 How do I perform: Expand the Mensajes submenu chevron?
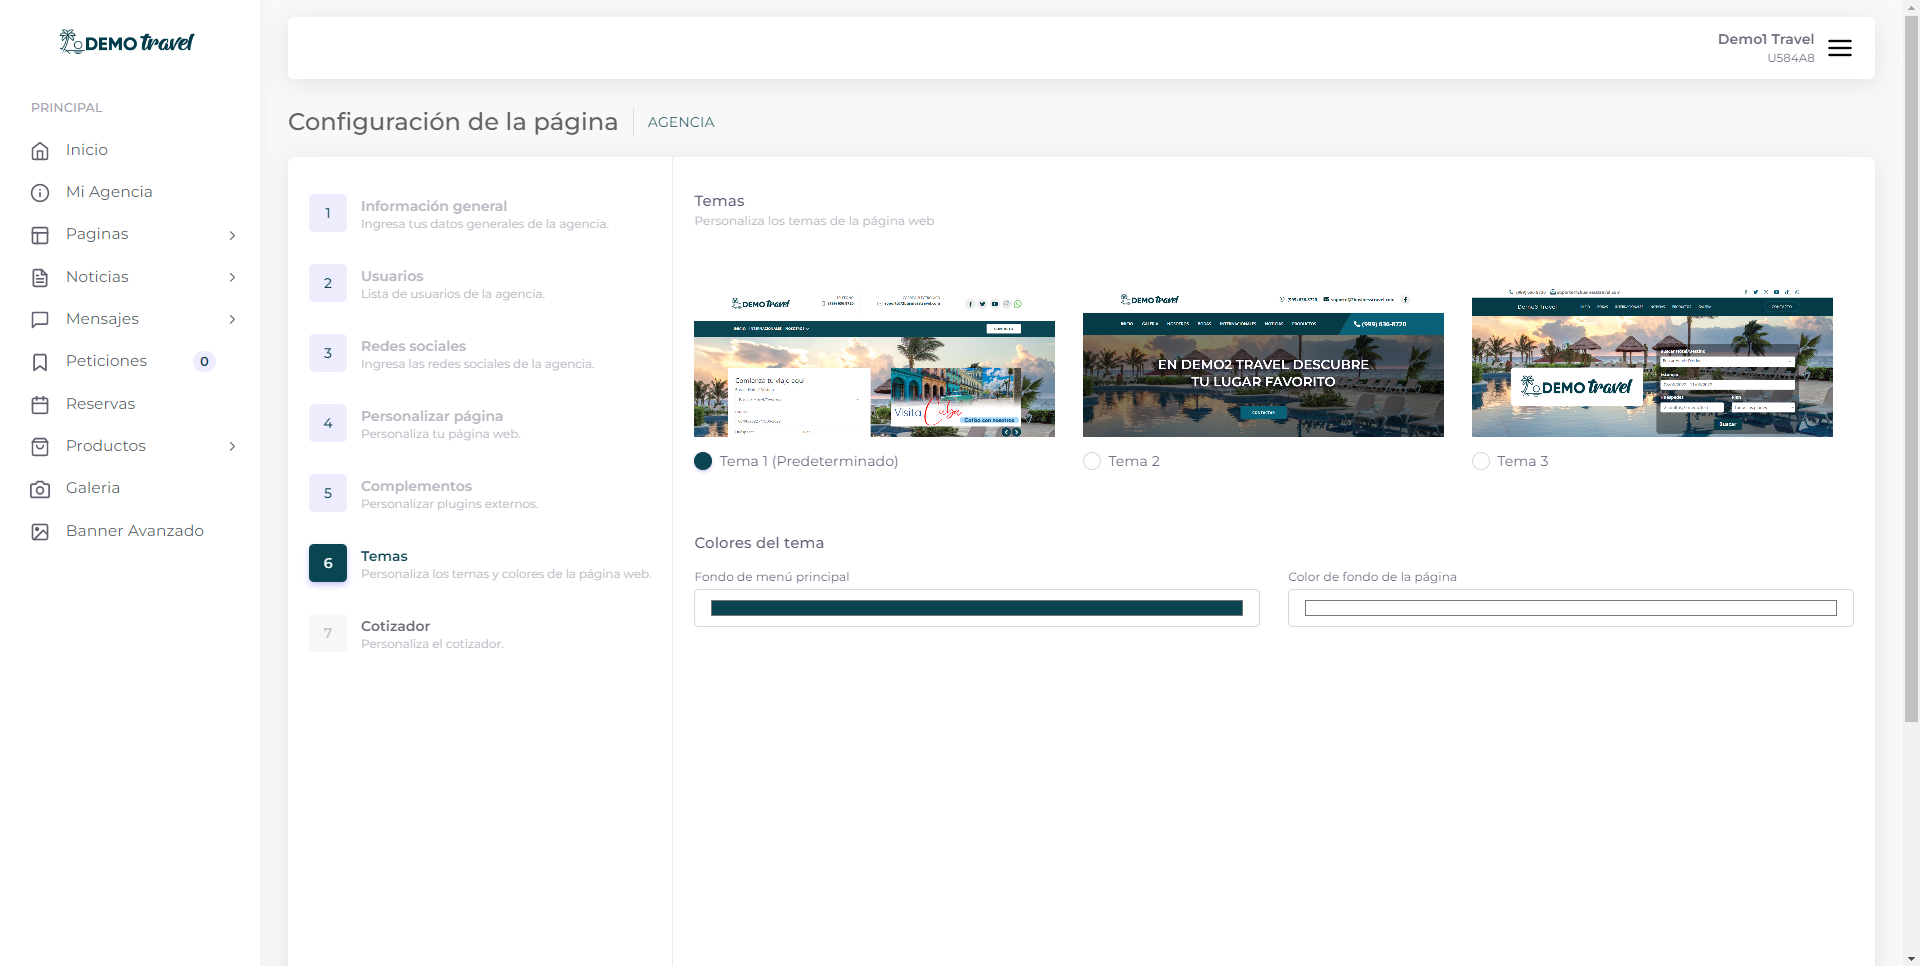pyautogui.click(x=232, y=319)
